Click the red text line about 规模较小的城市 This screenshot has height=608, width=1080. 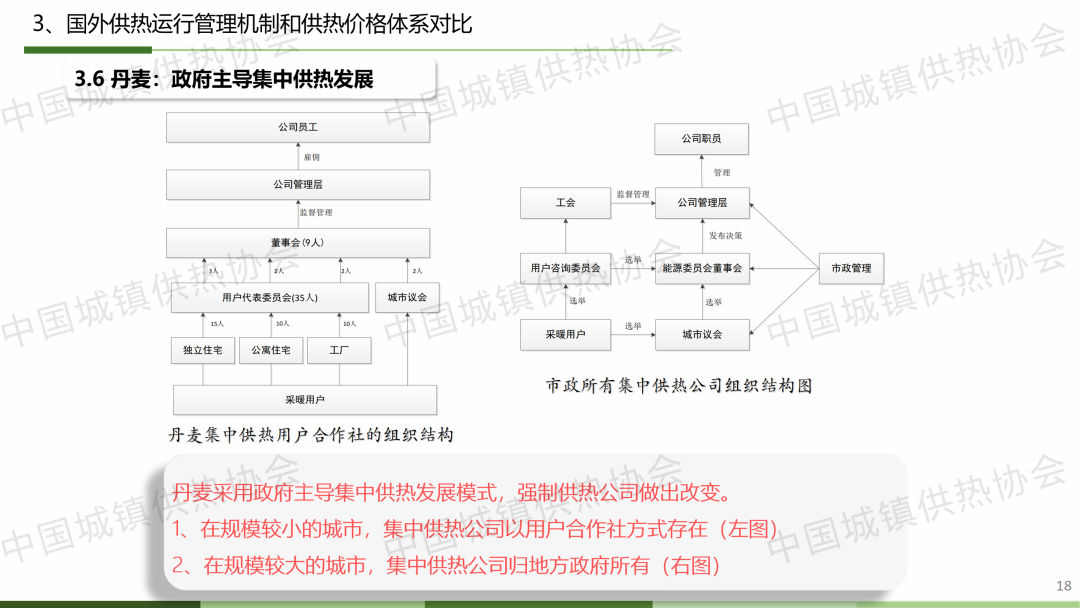tap(474, 529)
